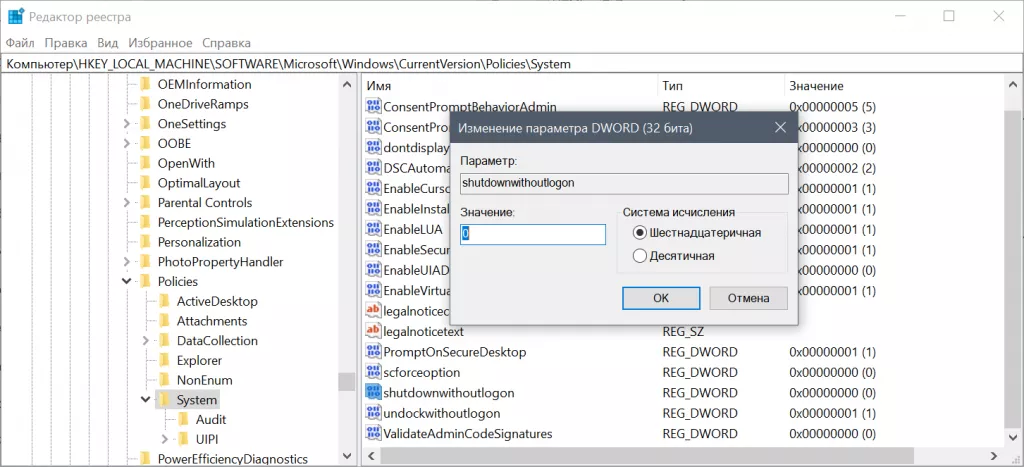The image size is (1024, 467).
Task: Open the Файл menu
Action: (20, 43)
